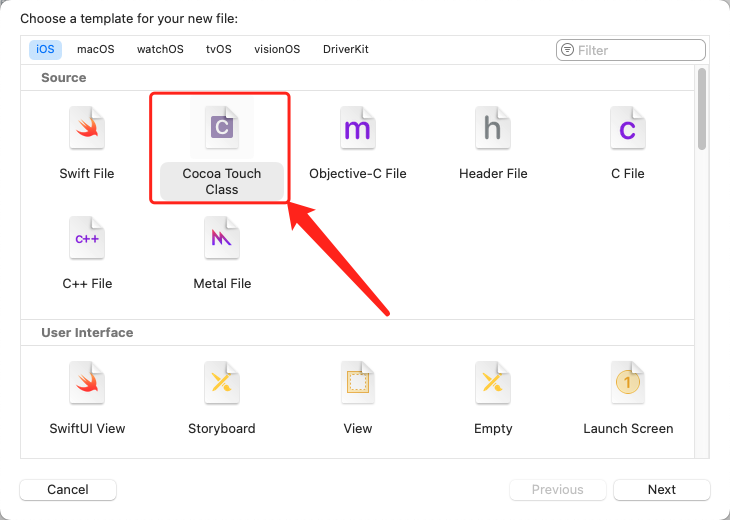730x520 pixels.
Task: Select the Objective-C File template icon
Action: [357, 128]
